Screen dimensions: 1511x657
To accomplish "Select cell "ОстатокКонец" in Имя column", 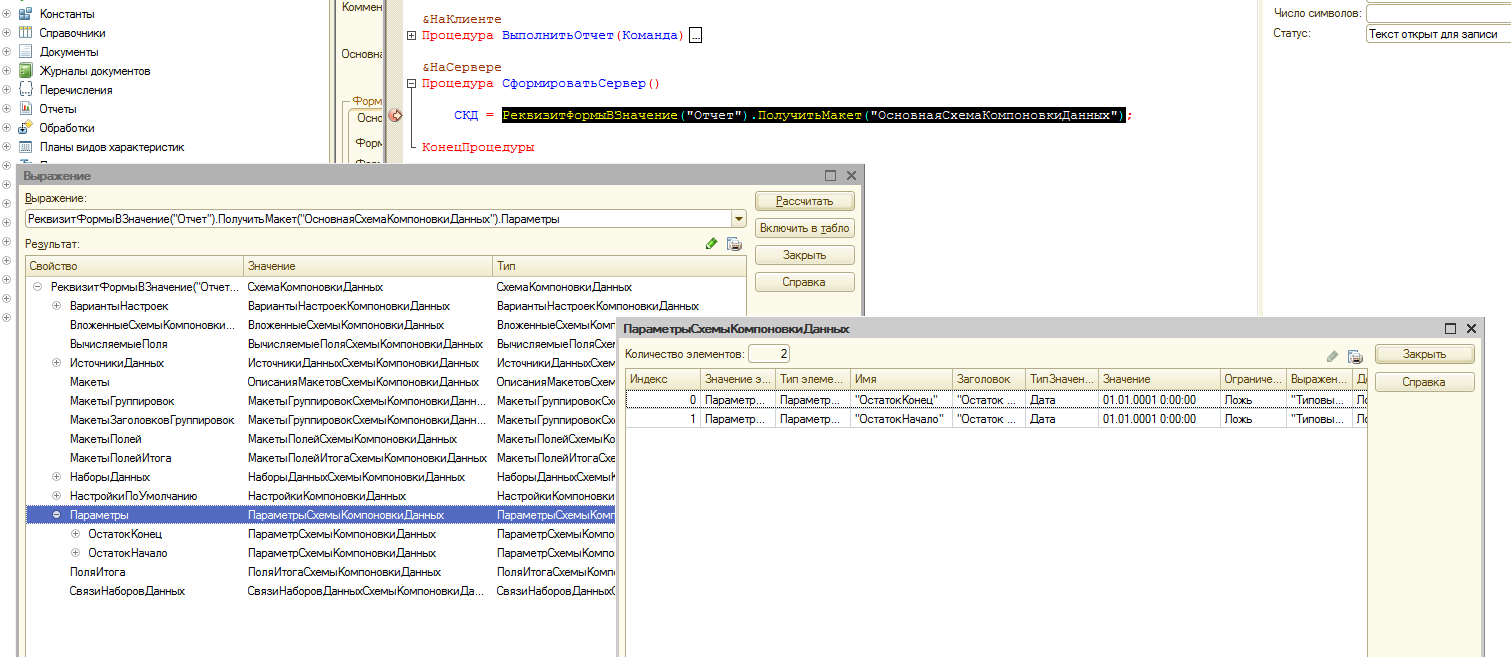I will pos(901,400).
